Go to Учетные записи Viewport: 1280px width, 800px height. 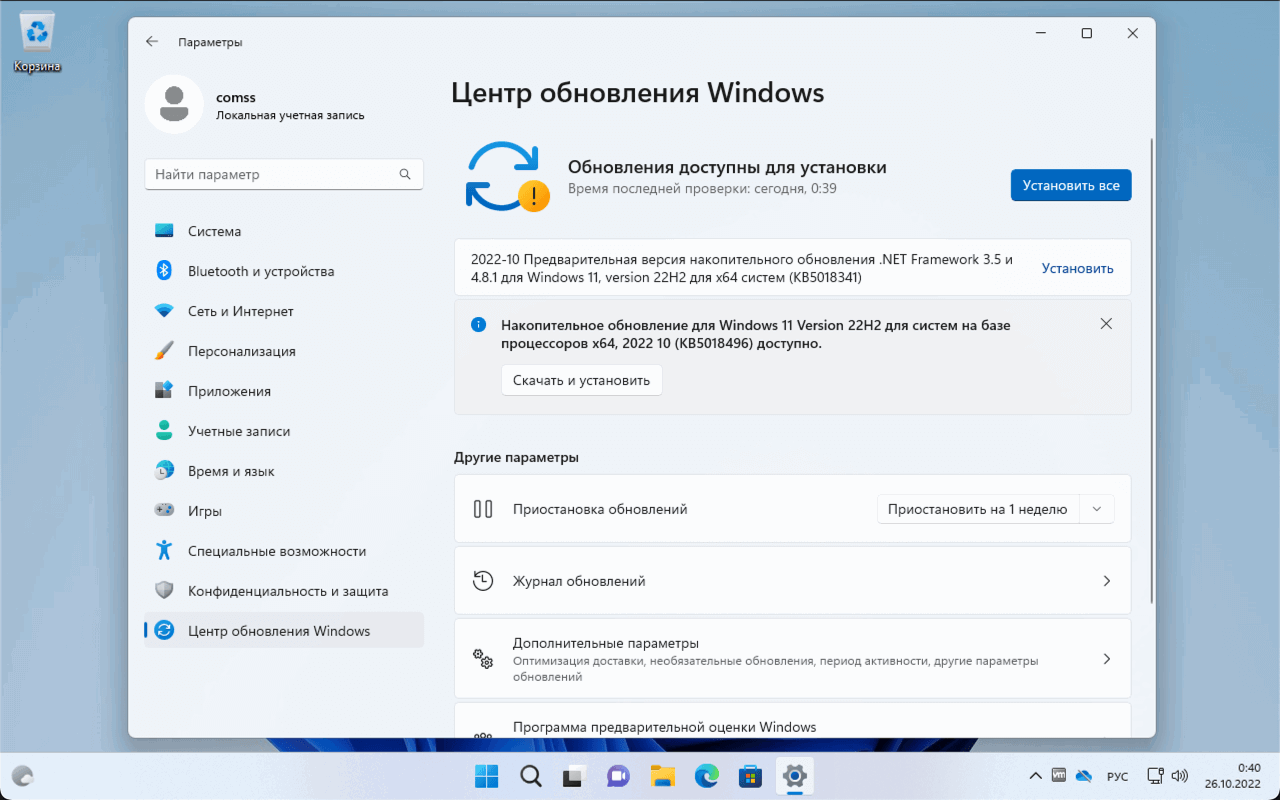point(284,431)
